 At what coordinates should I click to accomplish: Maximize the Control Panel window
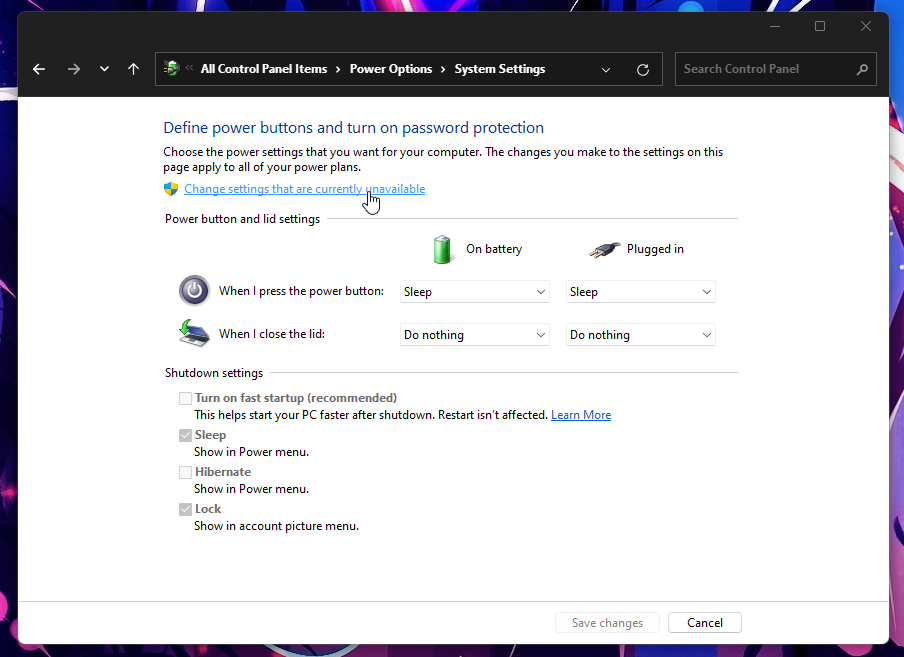pyautogui.click(x=820, y=27)
